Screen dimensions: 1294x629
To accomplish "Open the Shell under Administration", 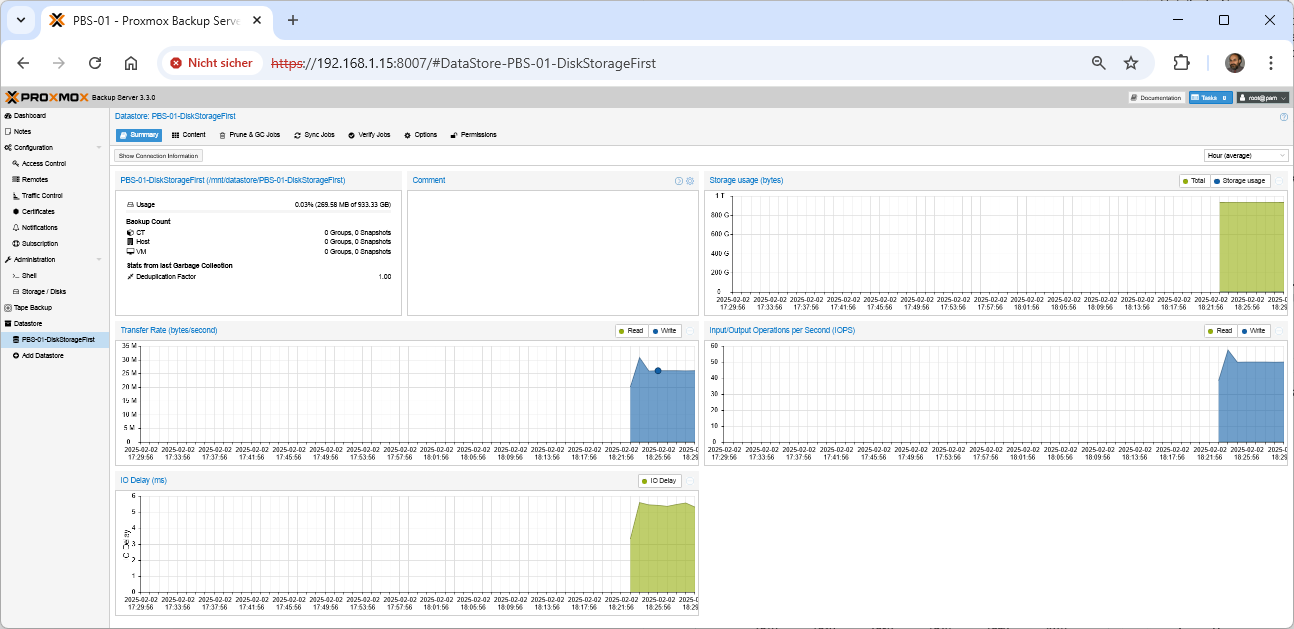I will tap(29, 275).
